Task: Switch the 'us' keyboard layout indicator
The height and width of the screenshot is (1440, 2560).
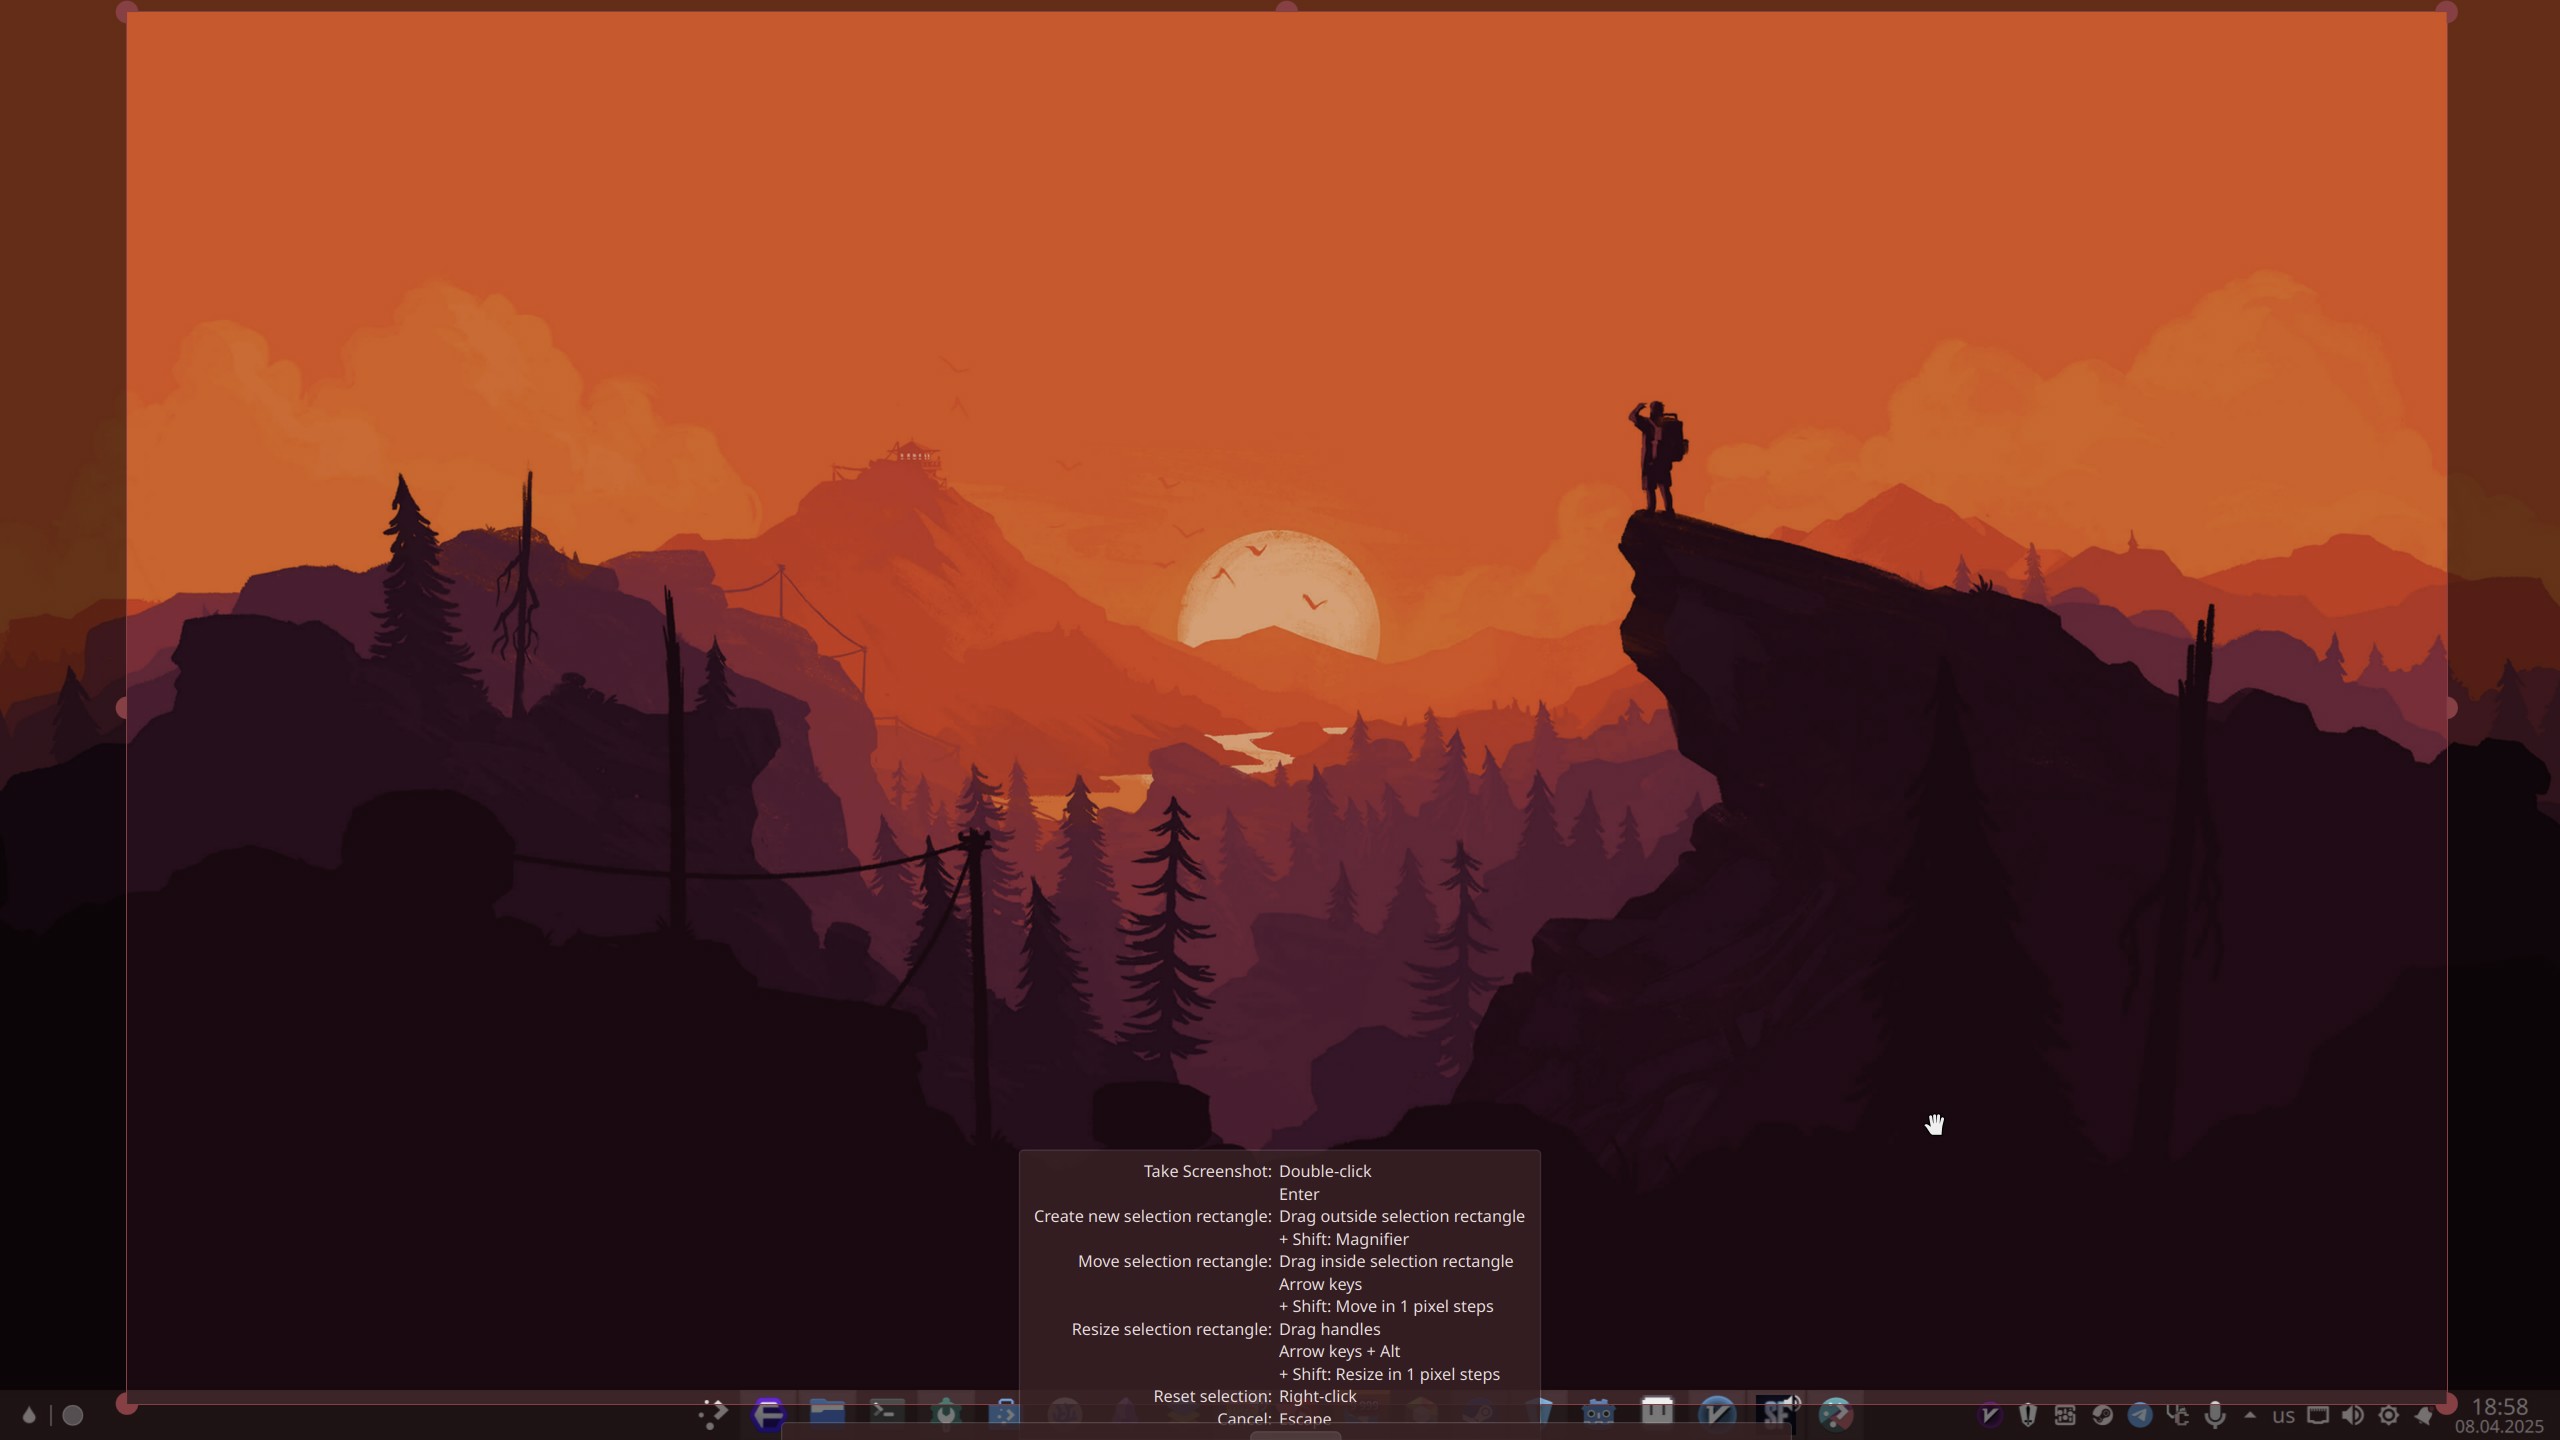Action: 2283,1416
